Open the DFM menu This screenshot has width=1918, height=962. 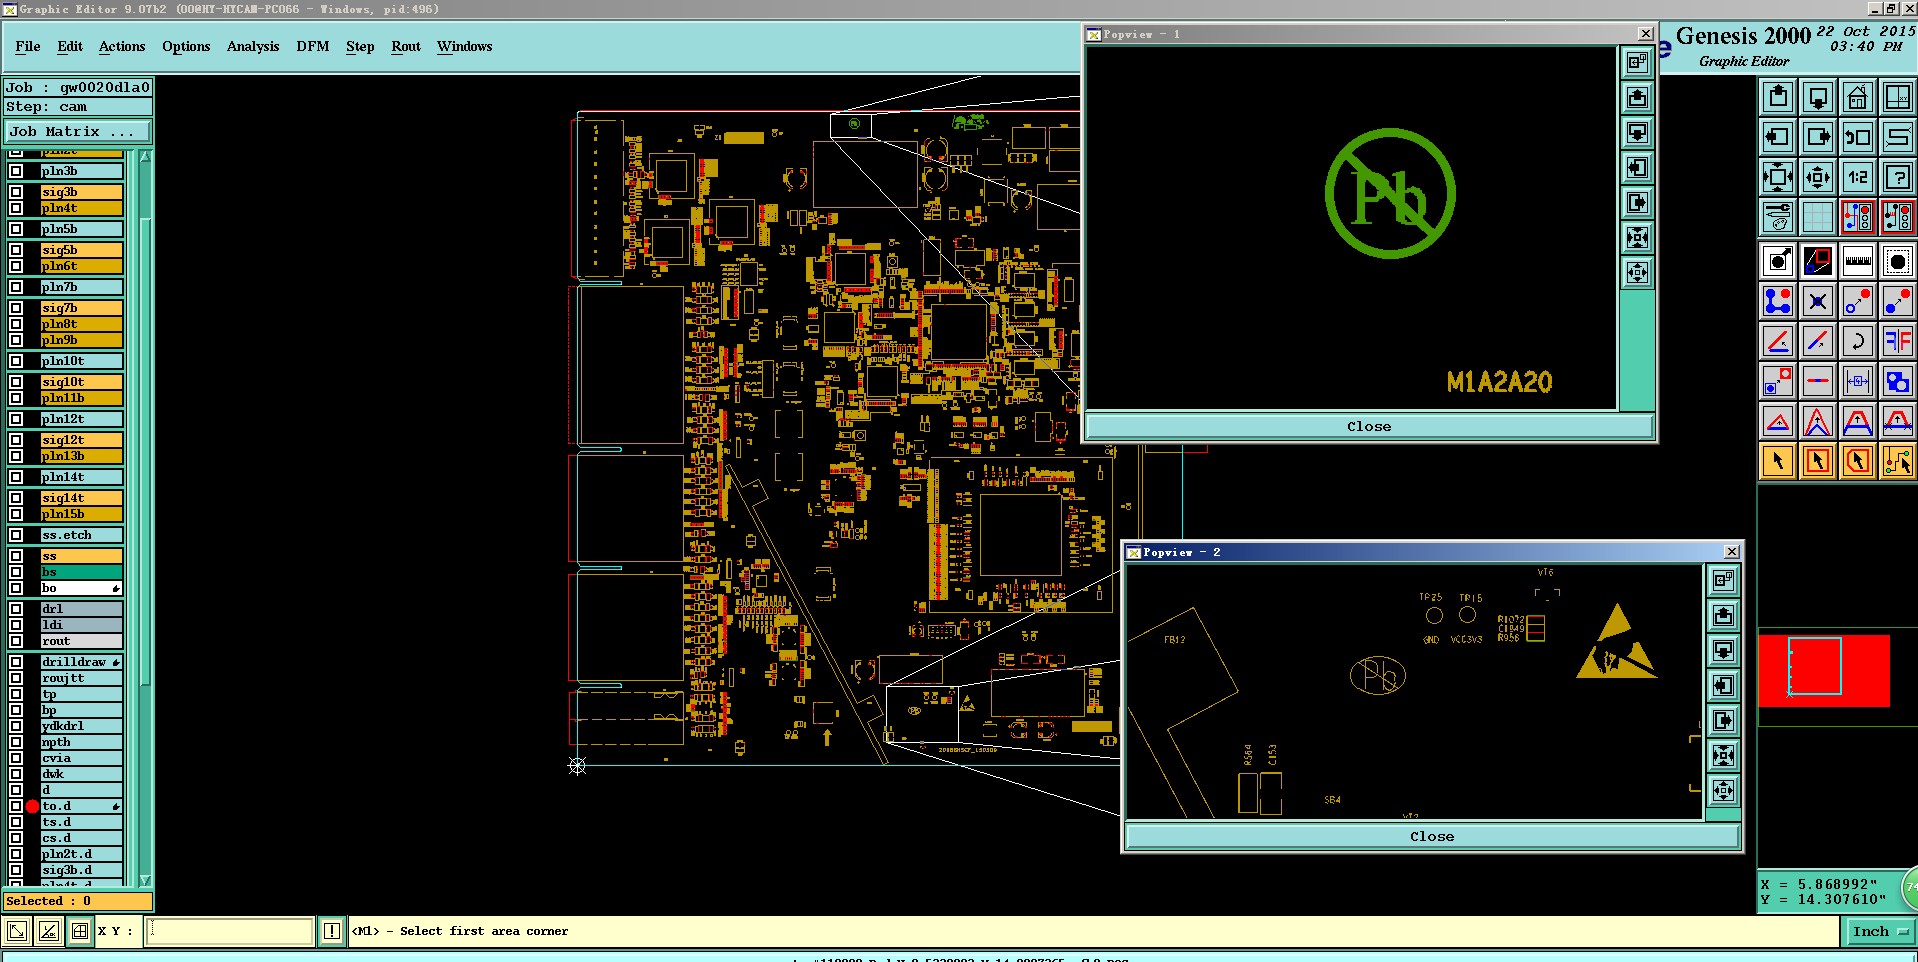[x=313, y=47]
